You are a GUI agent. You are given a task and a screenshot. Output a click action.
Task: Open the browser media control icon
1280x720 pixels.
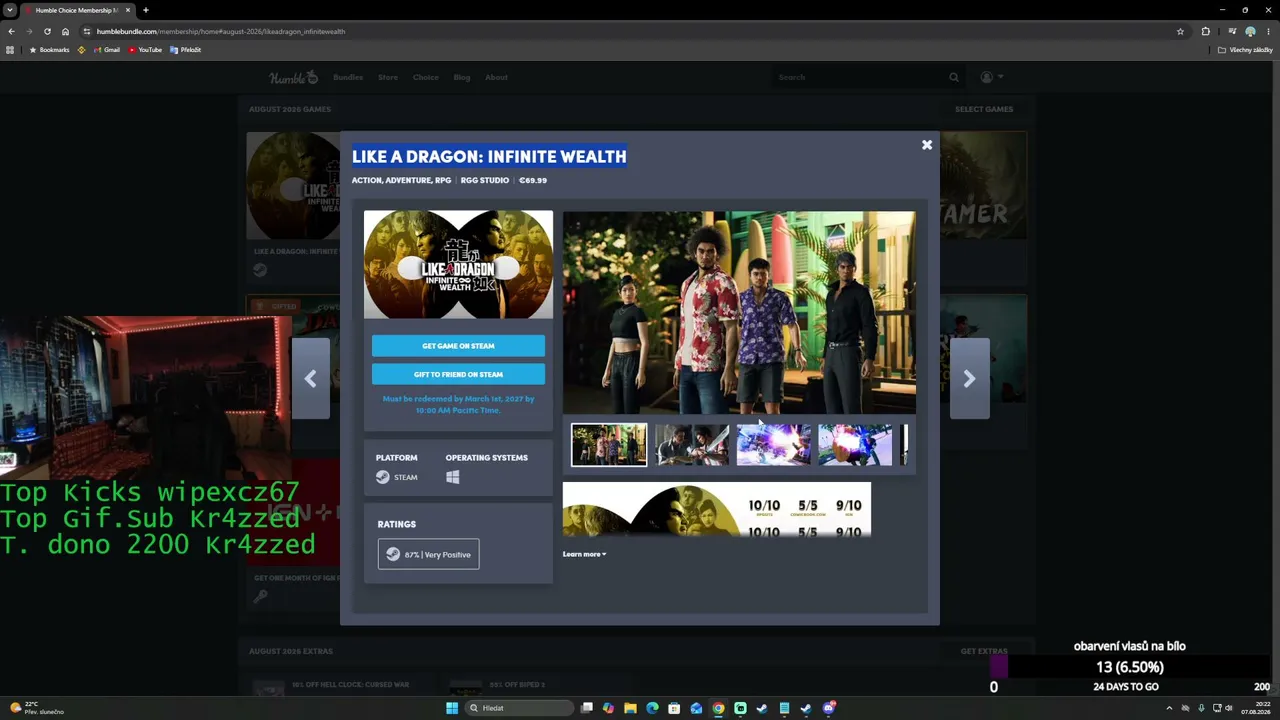[x=1232, y=31]
